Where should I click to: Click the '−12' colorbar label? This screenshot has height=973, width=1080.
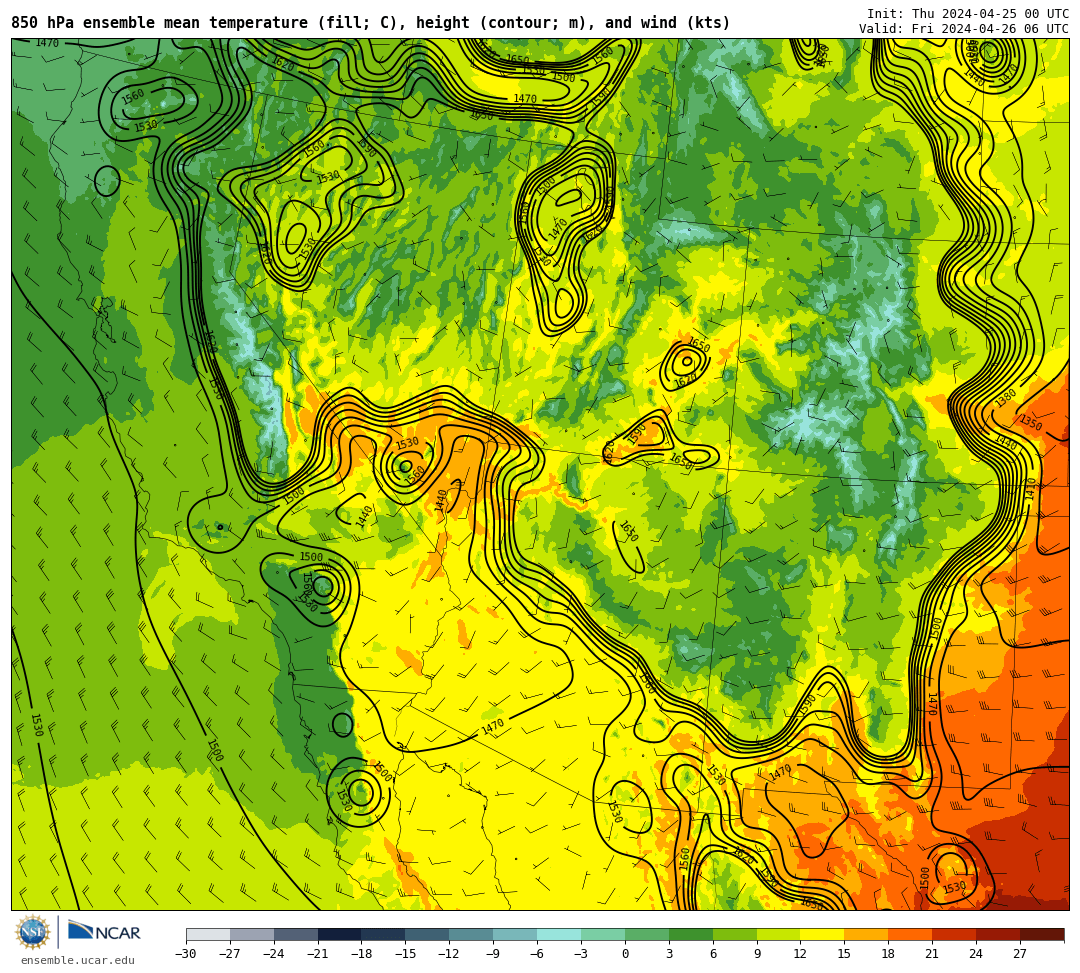(x=449, y=954)
